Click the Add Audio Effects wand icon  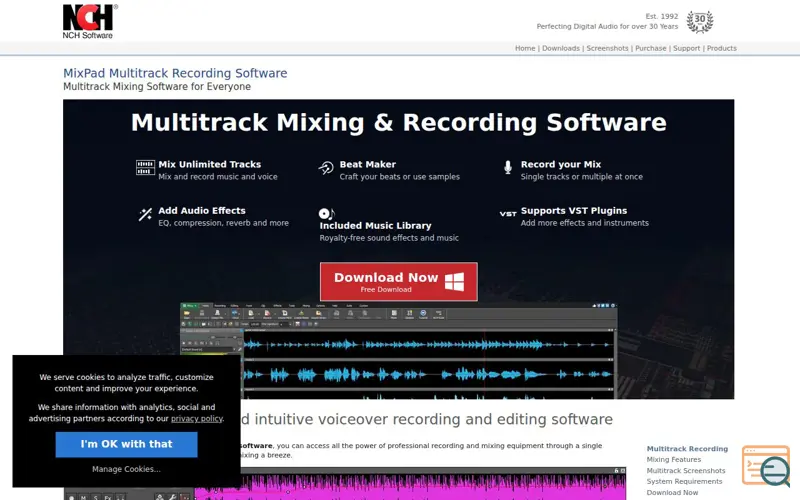[145, 214]
